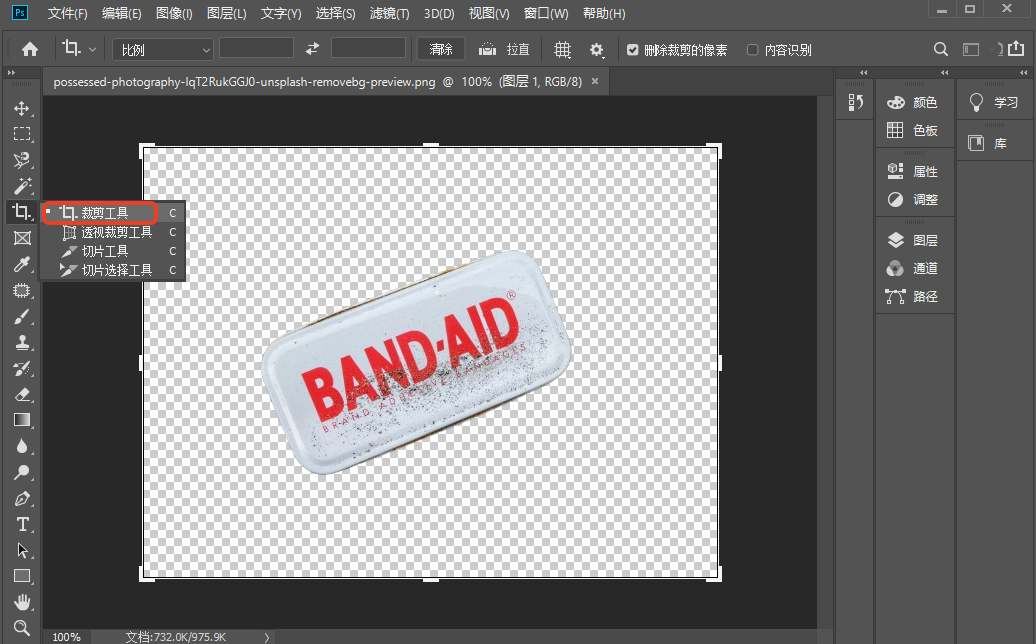Select the Clone Stamp tool

coord(22,342)
